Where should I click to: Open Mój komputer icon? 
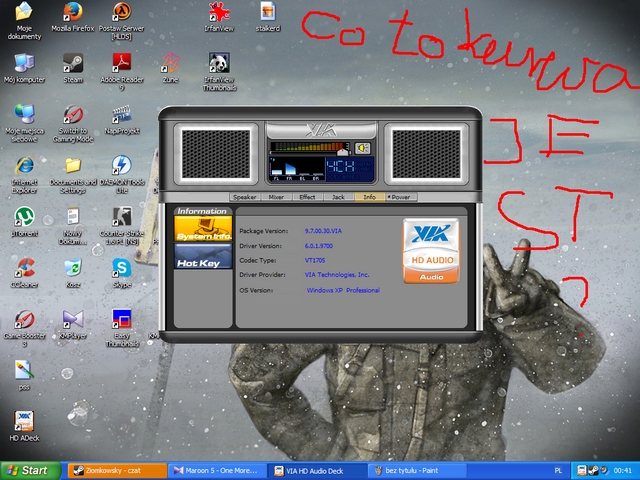tap(24, 68)
